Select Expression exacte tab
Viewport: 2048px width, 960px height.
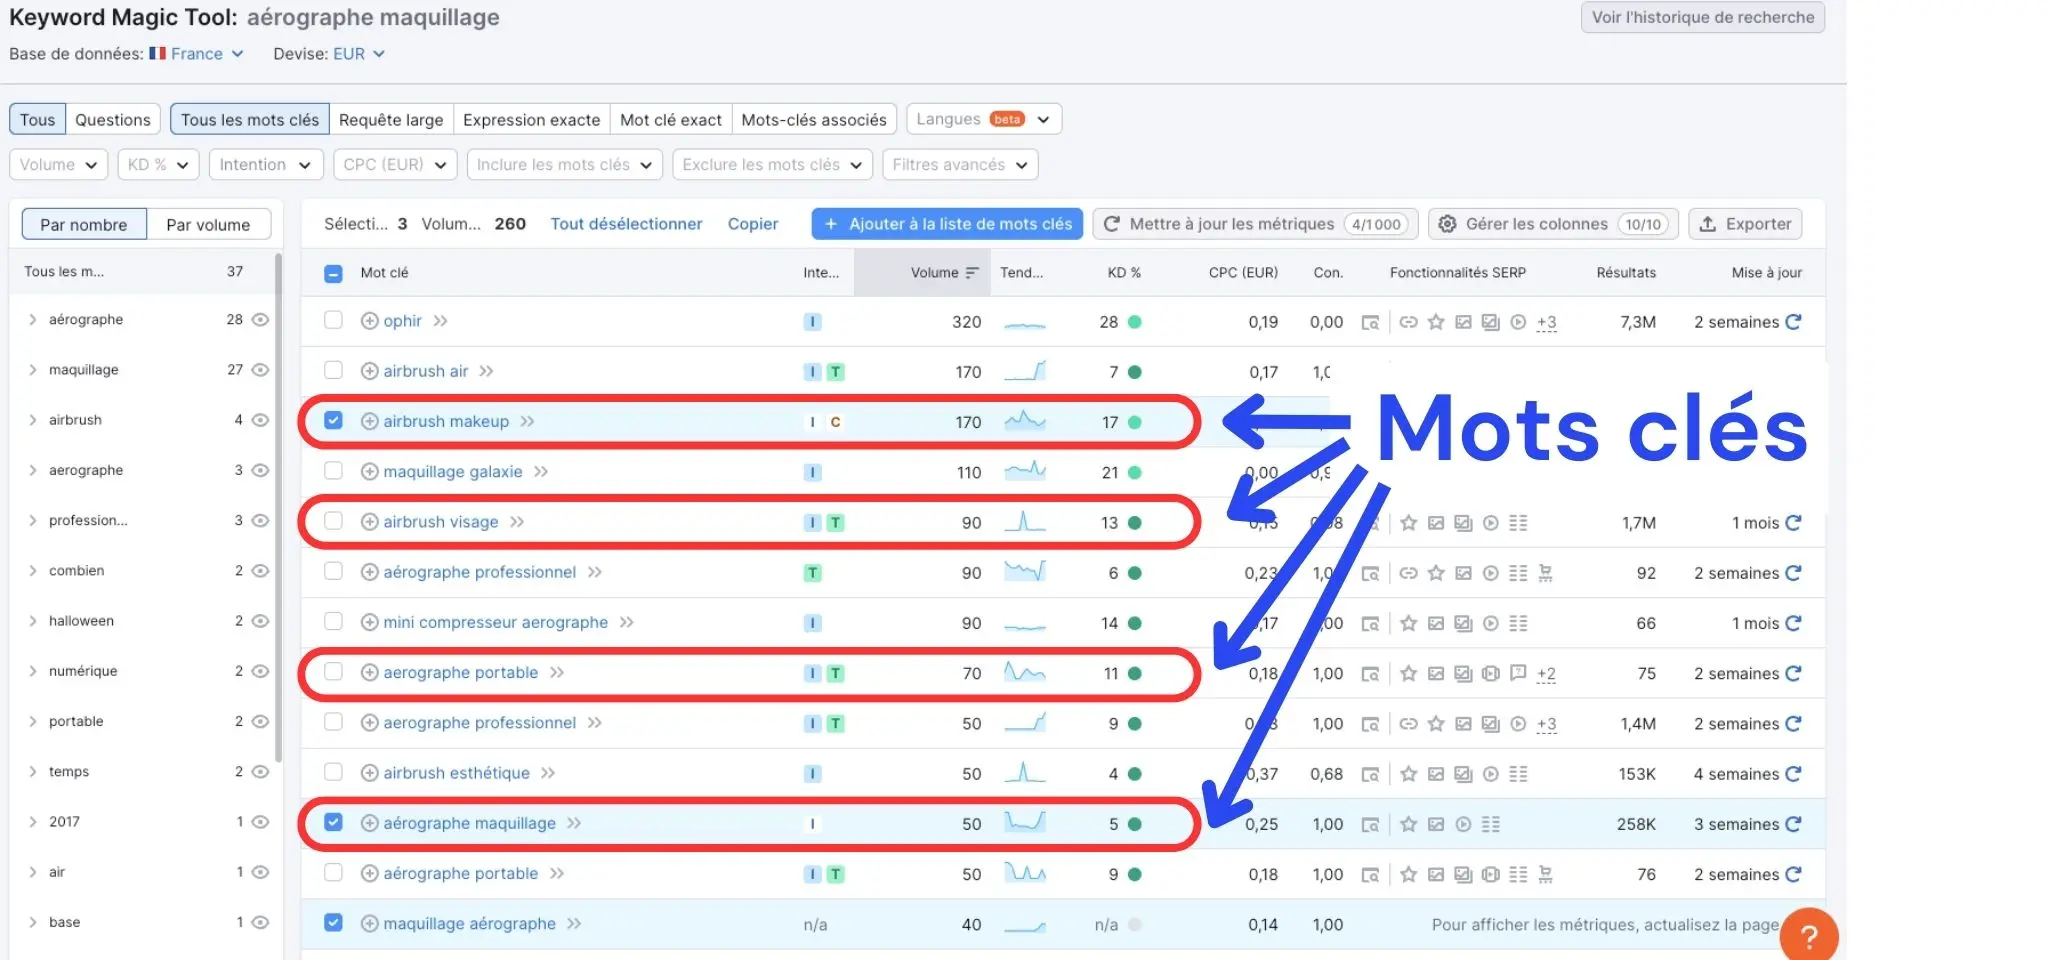pos(531,120)
